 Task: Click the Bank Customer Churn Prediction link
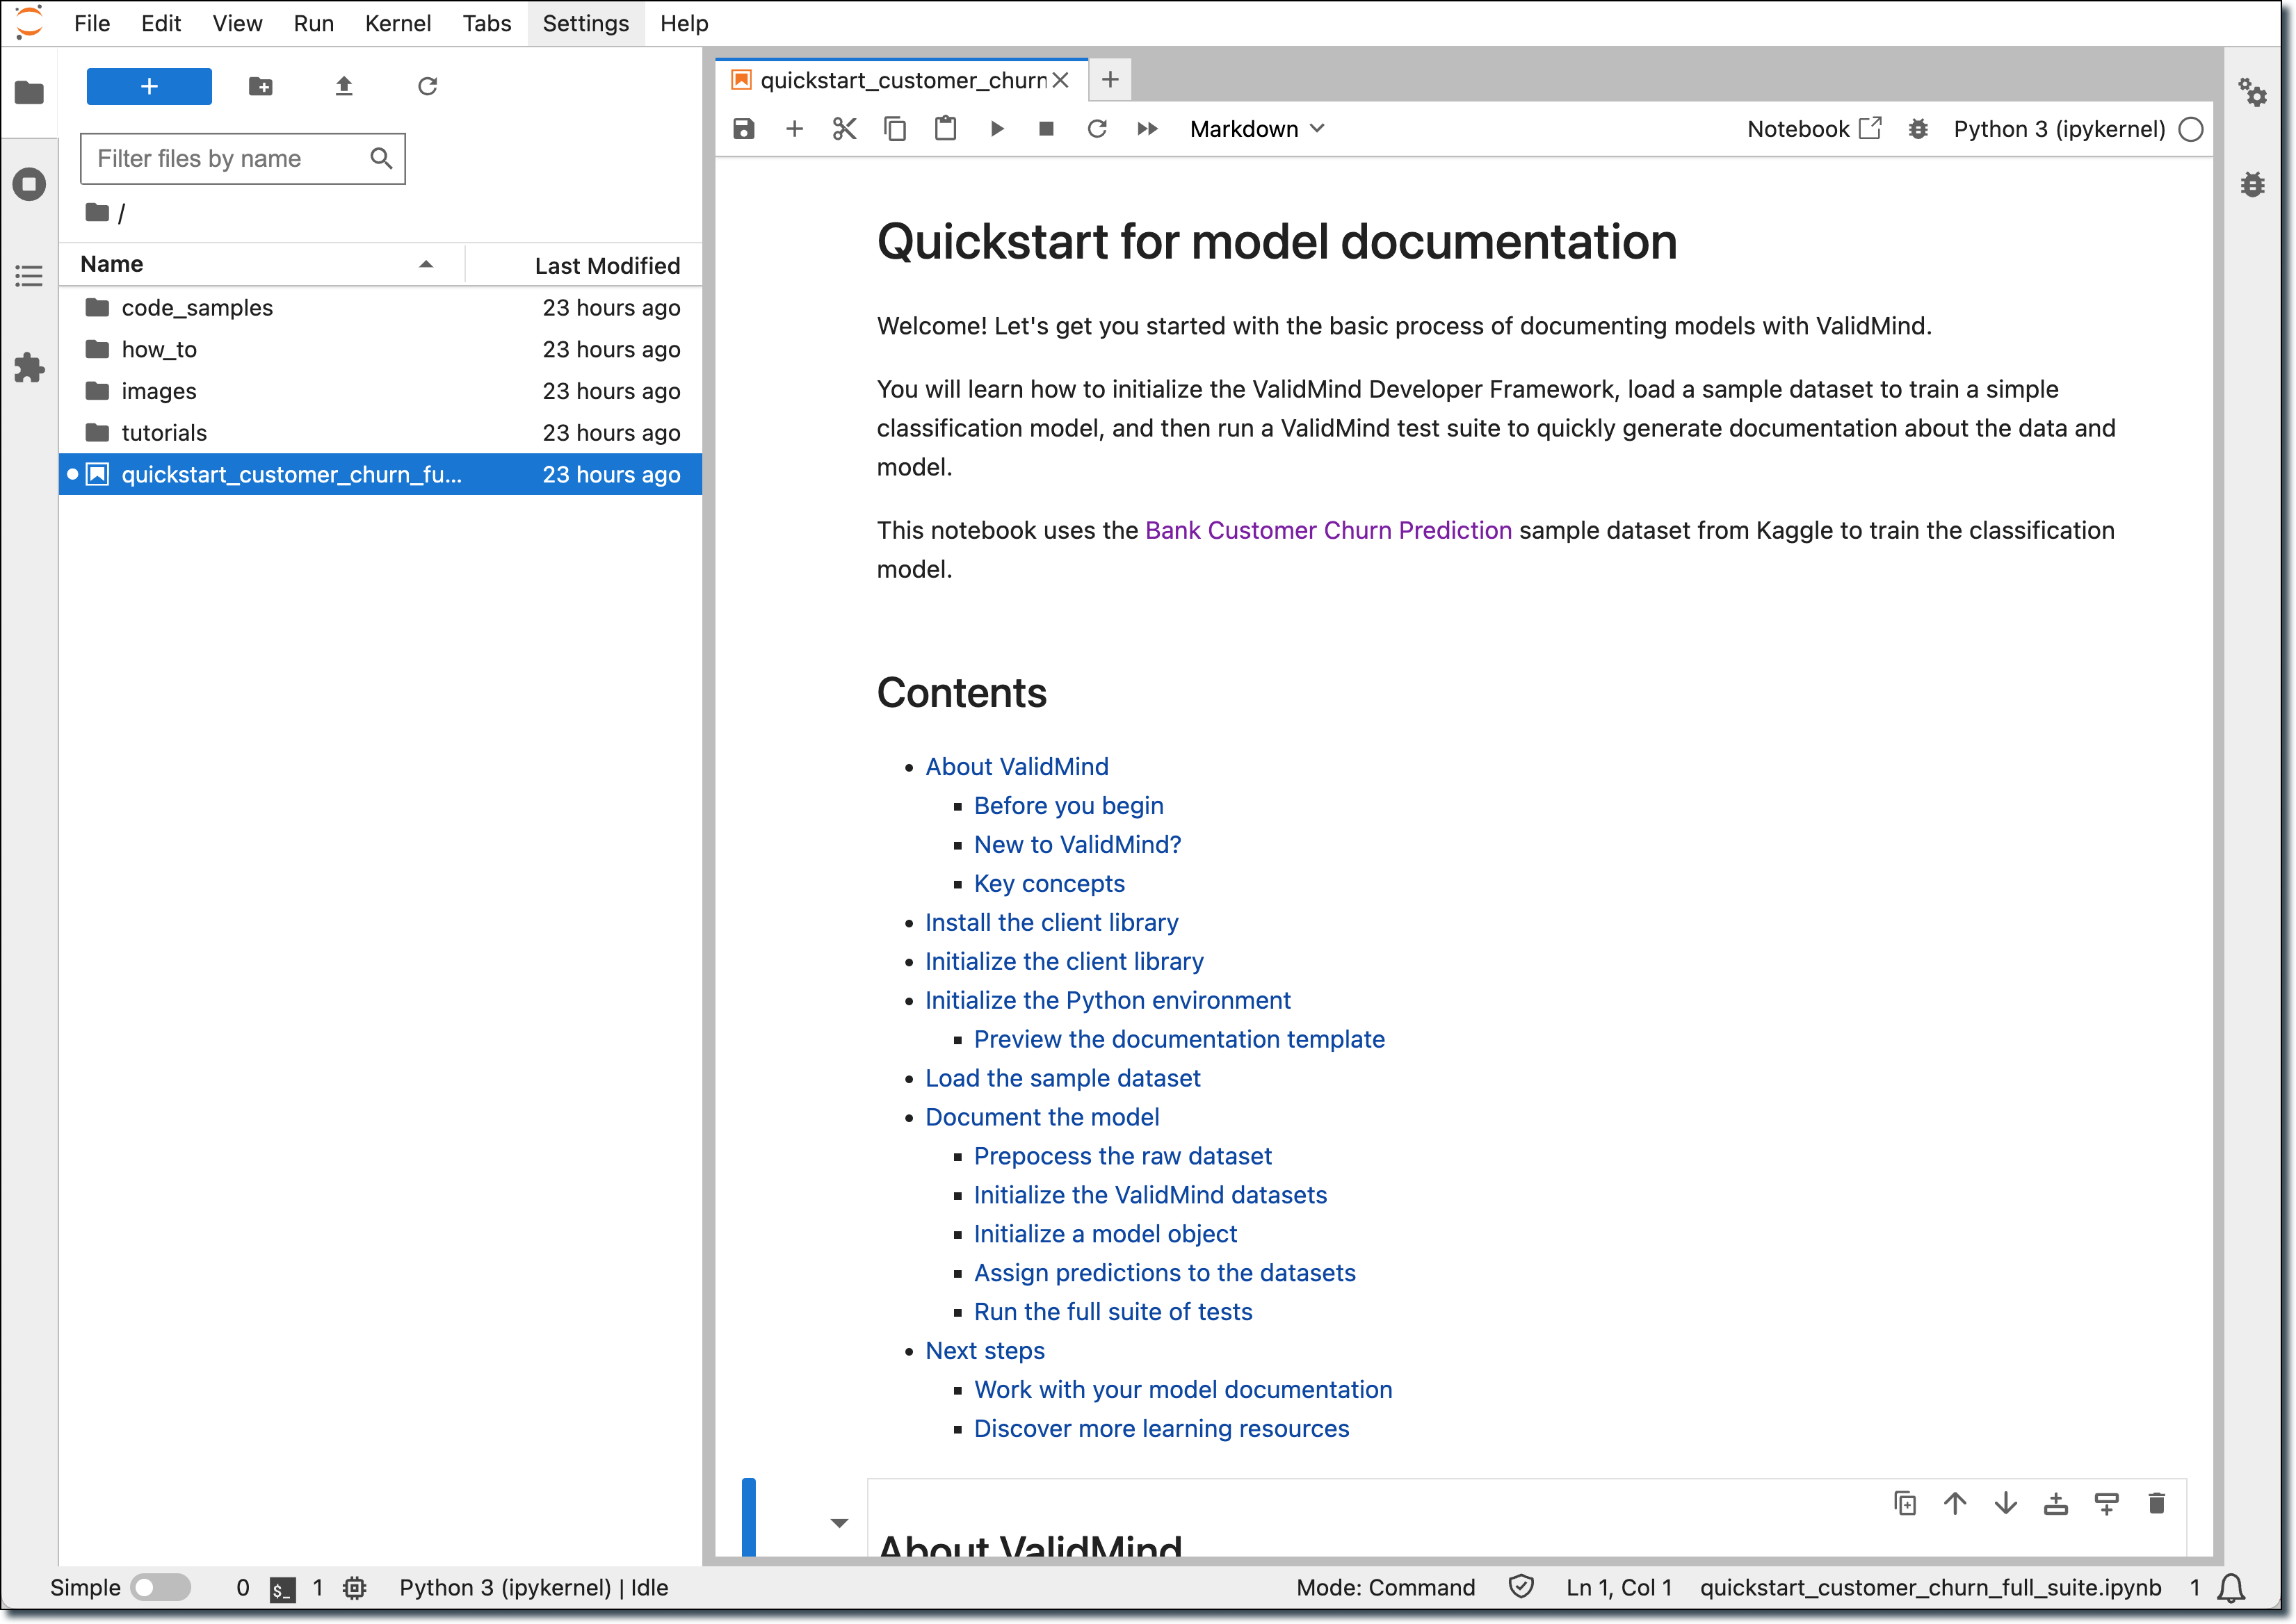pos(1327,529)
